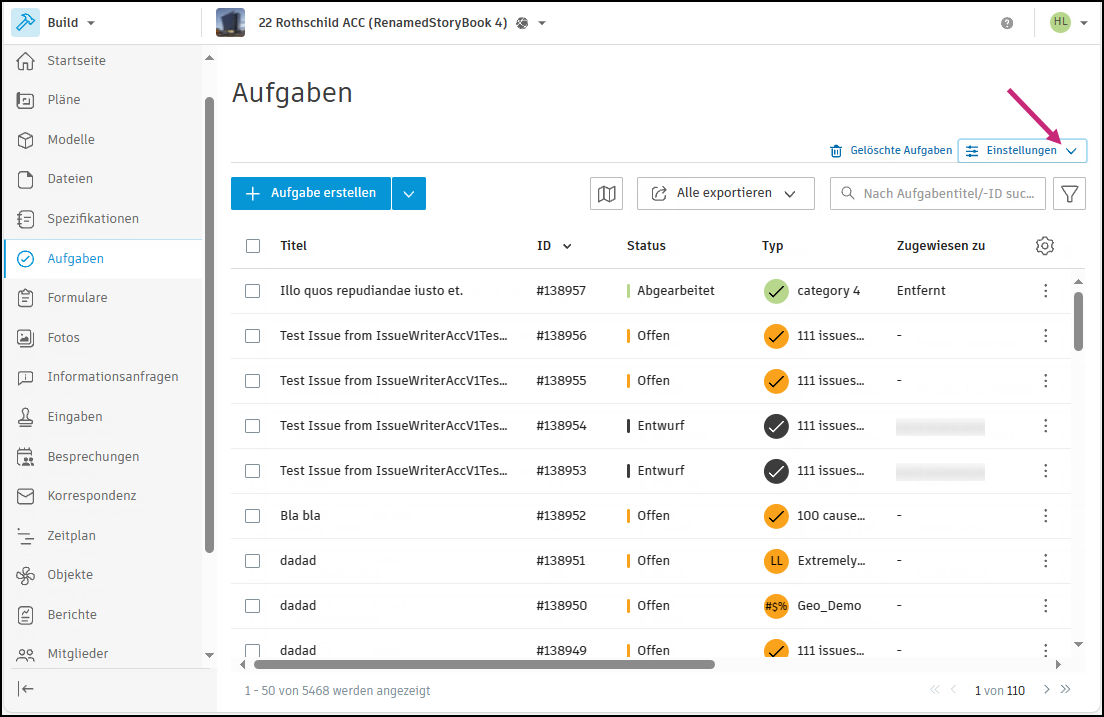The width and height of the screenshot is (1104, 717).
Task: Open issue titled Illo quos repudiandae iusto et.
Action: tap(372, 291)
